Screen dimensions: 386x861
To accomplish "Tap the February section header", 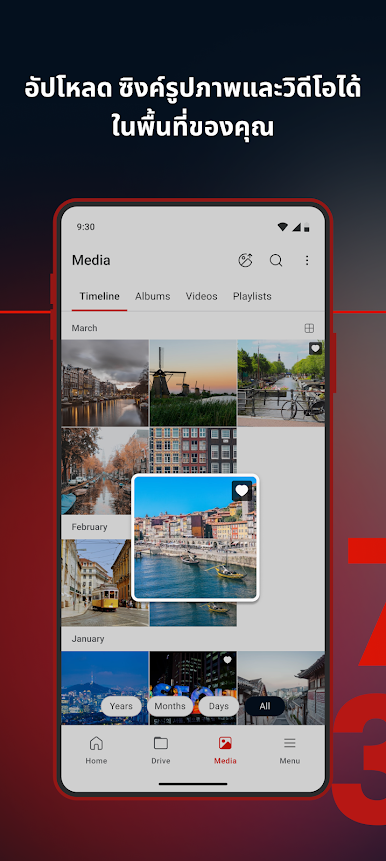I will 89,527.
